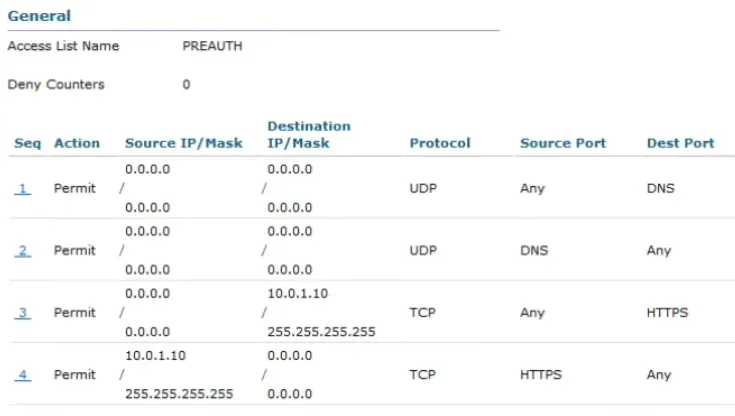Select the Source IP/Mask column header

tap(184, 143)
